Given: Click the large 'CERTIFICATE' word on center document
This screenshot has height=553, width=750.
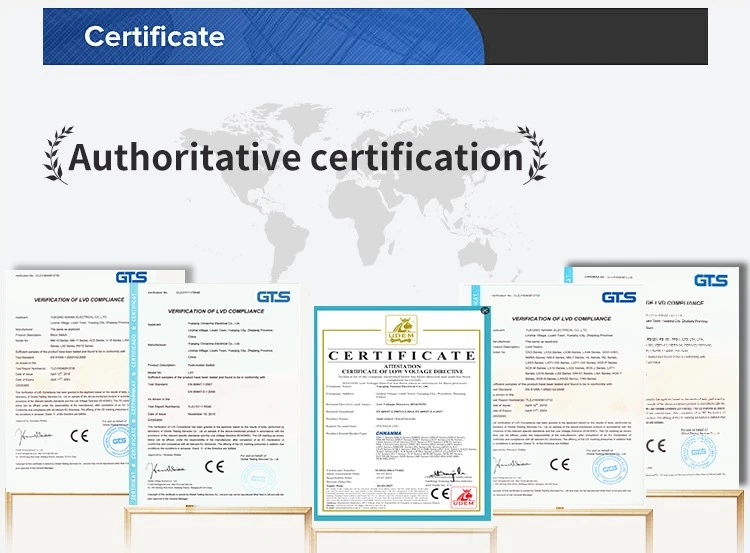Looking at the screenshot, I should click(402, 355).
